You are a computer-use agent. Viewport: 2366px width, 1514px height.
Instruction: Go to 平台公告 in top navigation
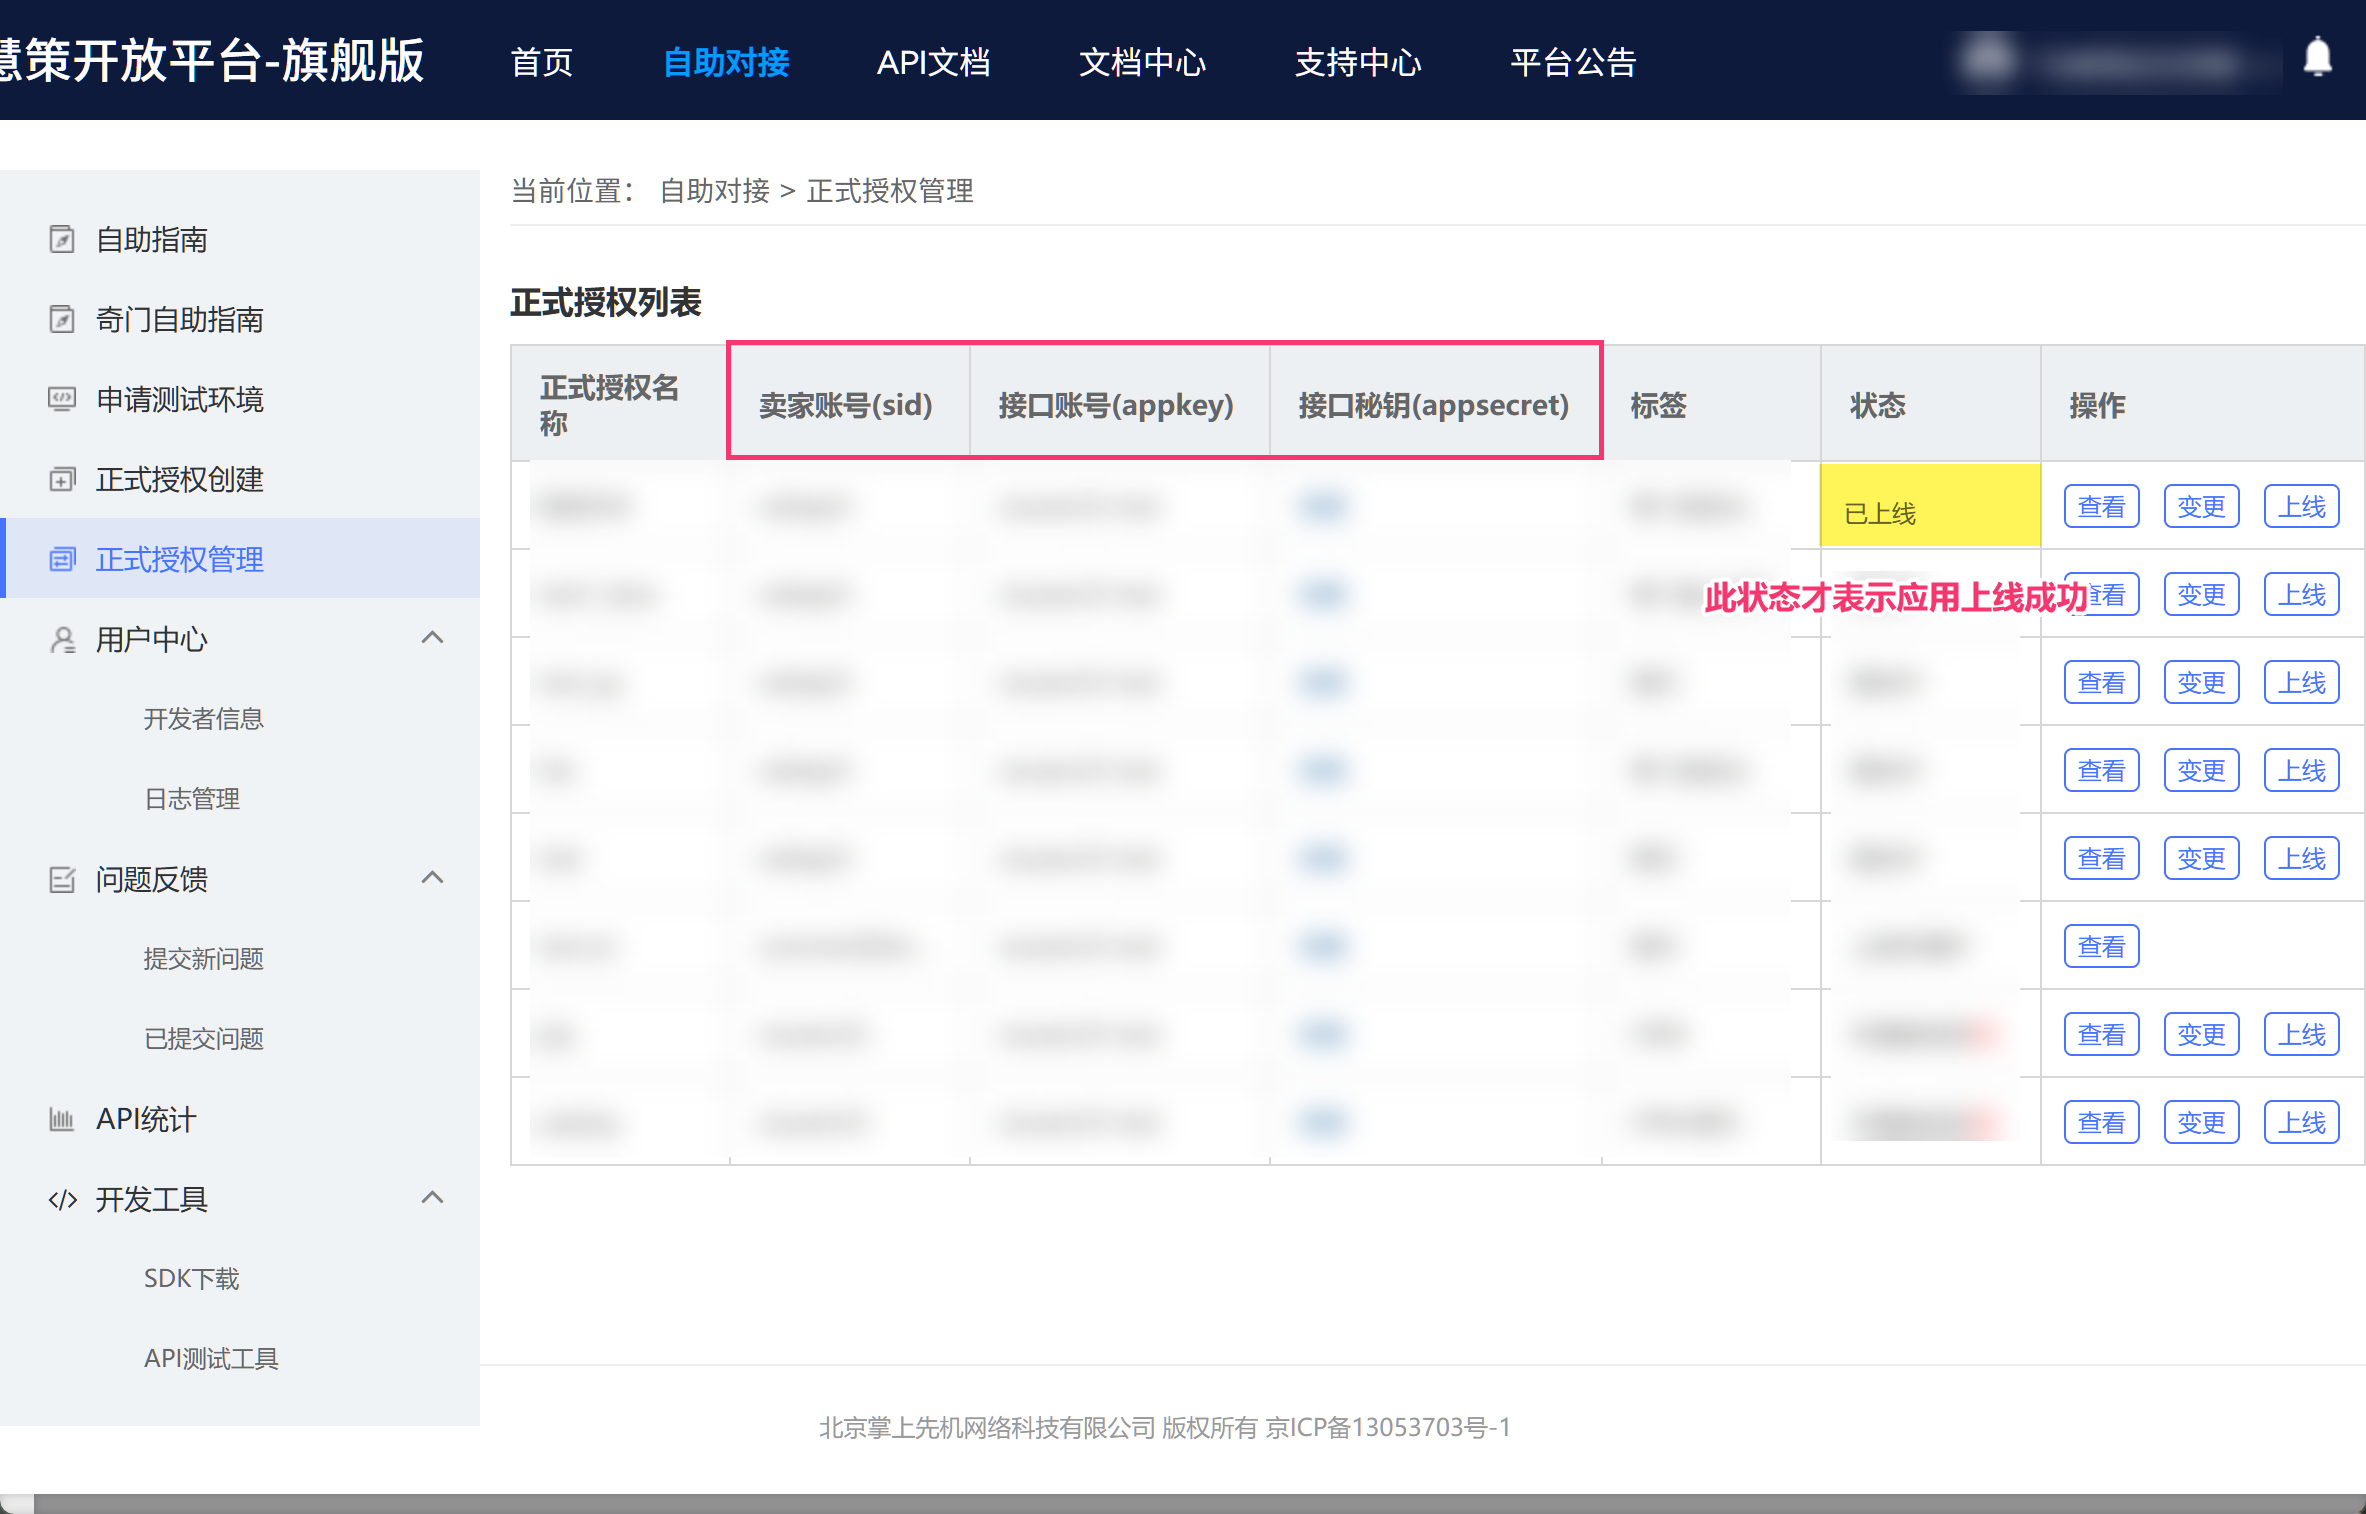1572,62
